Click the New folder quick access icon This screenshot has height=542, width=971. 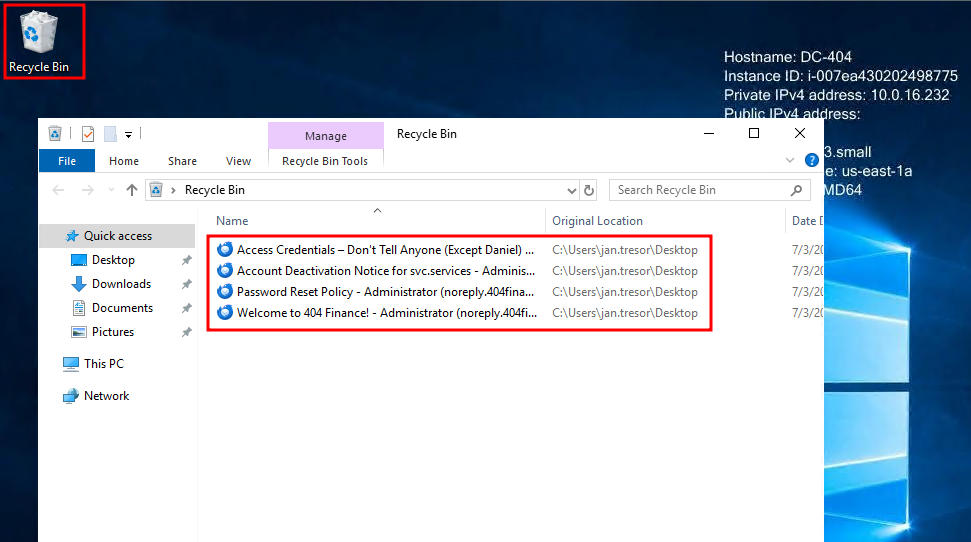(x=110, y=134)
